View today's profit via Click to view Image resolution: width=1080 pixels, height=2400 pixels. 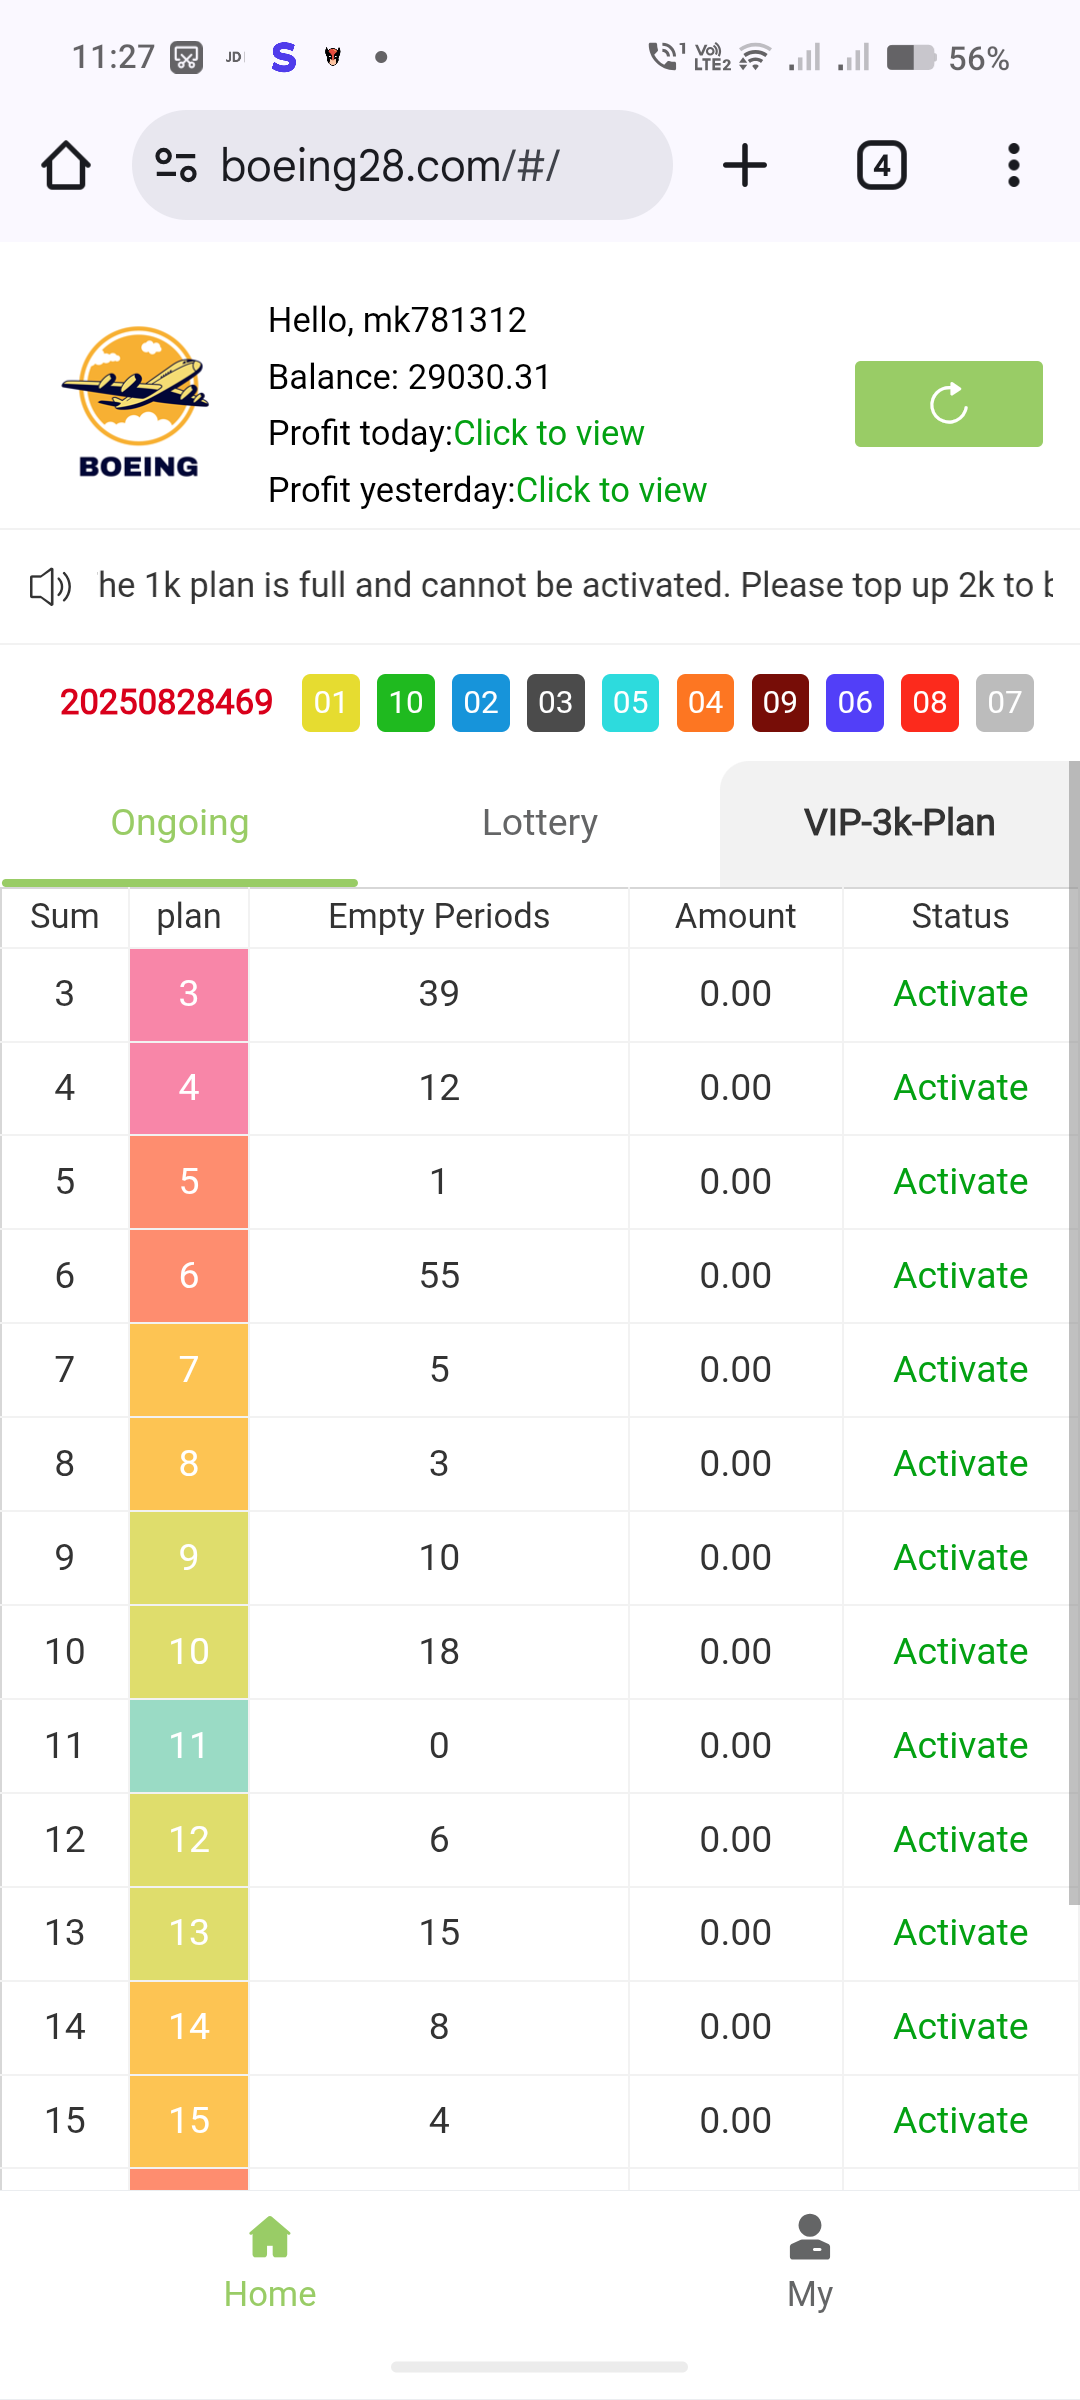pyautogui.click(x=548, y=433)
